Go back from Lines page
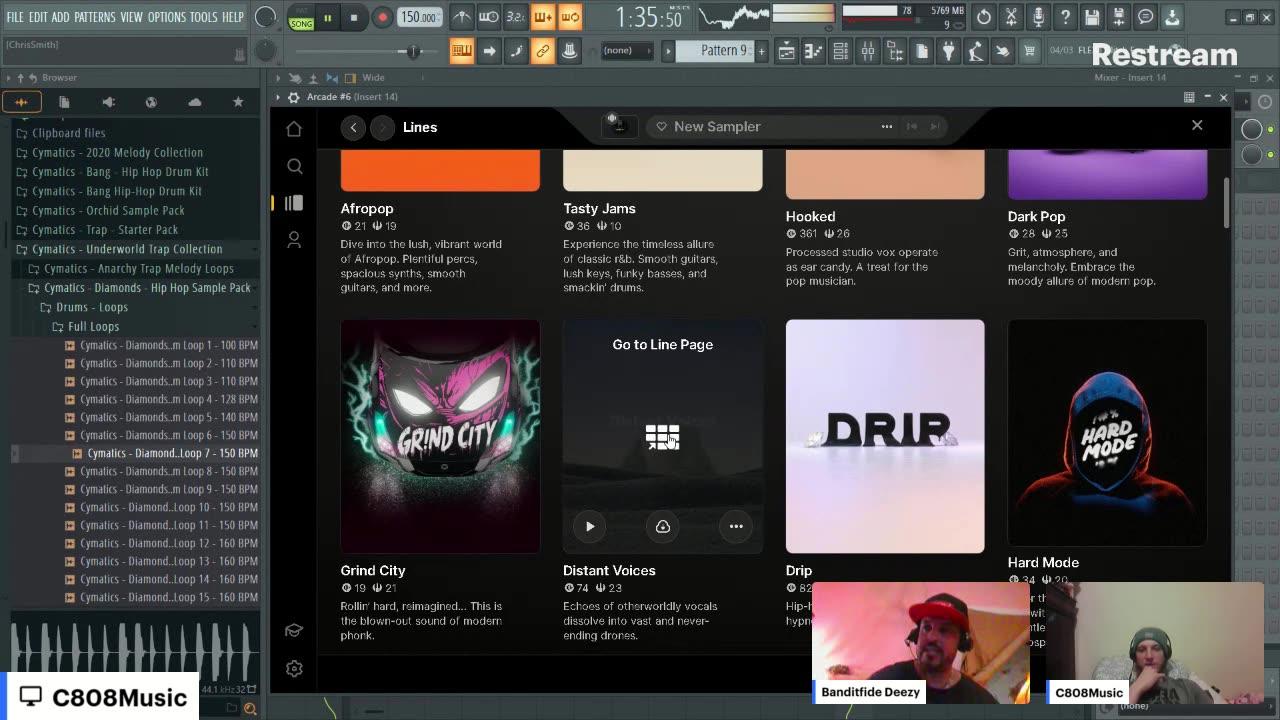The image size is (1280, 720). pyautogui.click(x=353, y=127)
